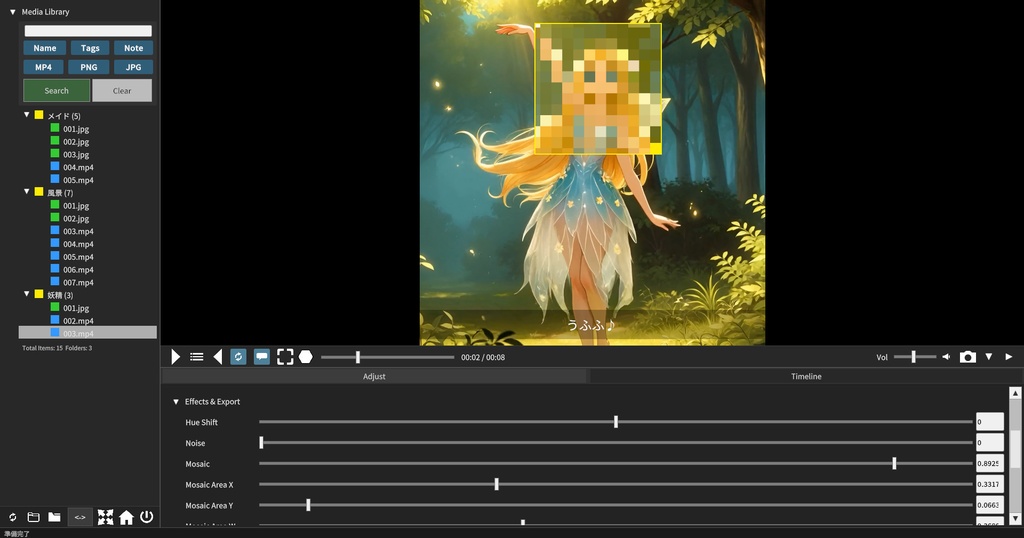Click the effects panel scrollbar up arrow
The image size is (1024, 538).
tap(1015, 393)
